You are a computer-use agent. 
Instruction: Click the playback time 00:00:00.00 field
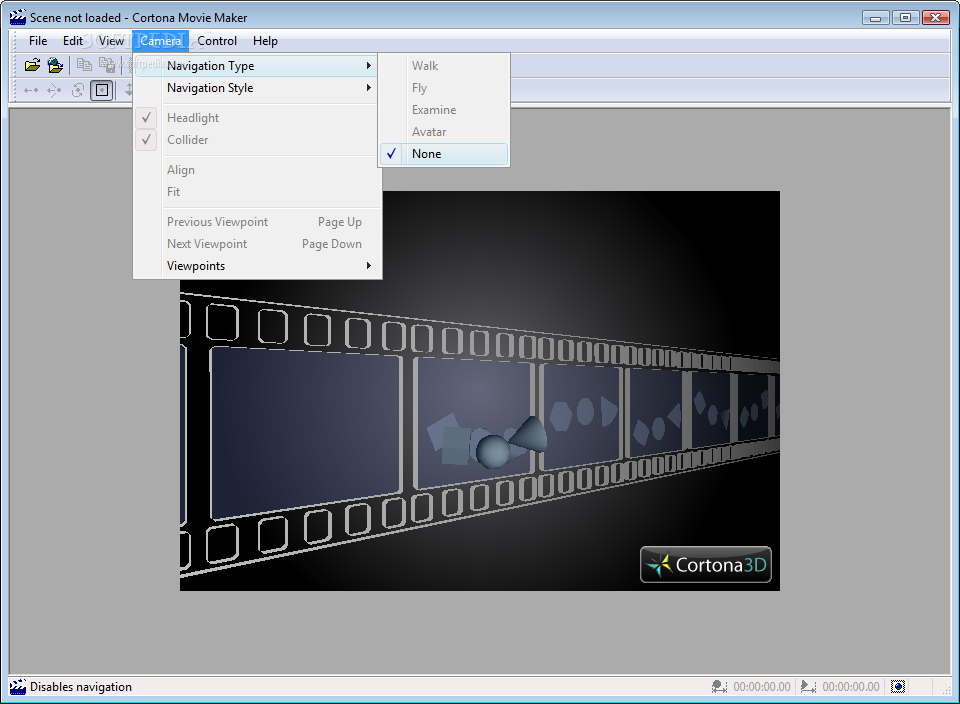(850, 687)
